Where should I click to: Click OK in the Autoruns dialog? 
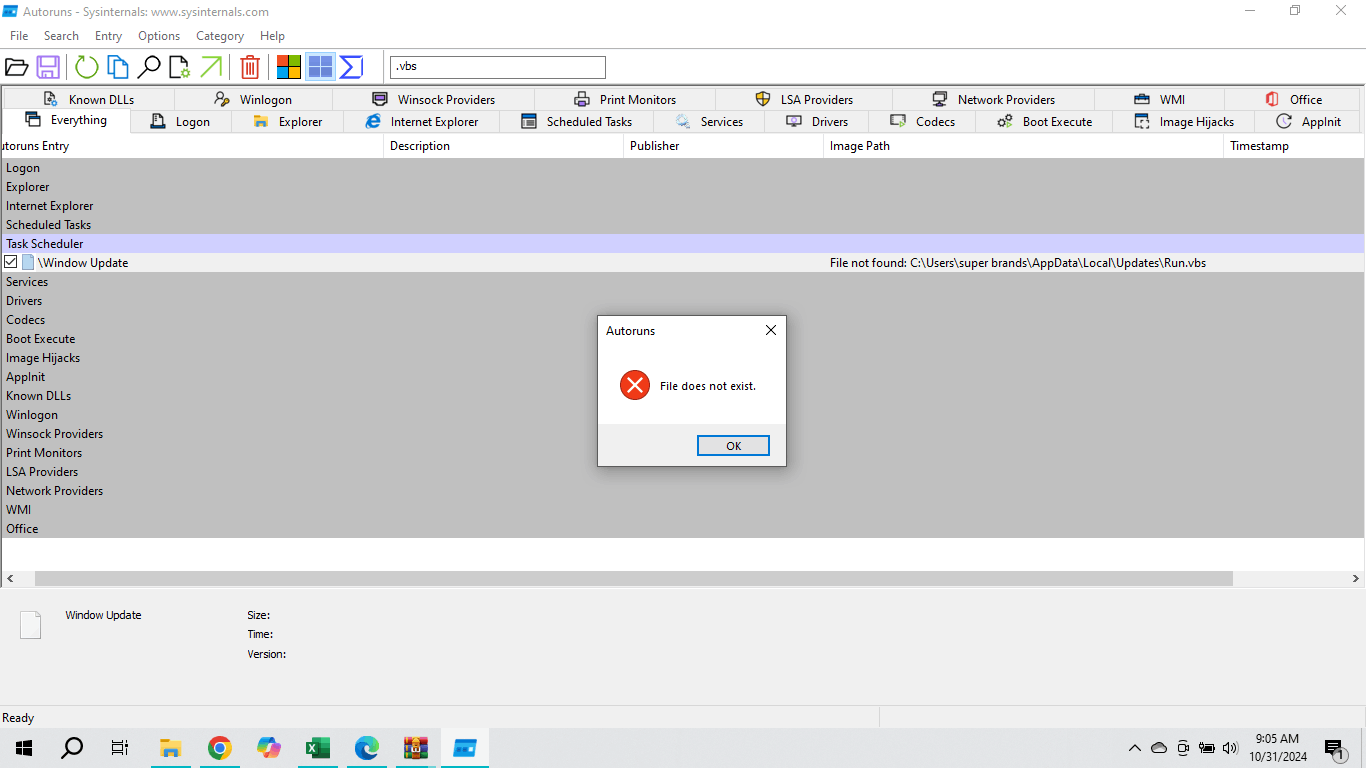(733, 446)
